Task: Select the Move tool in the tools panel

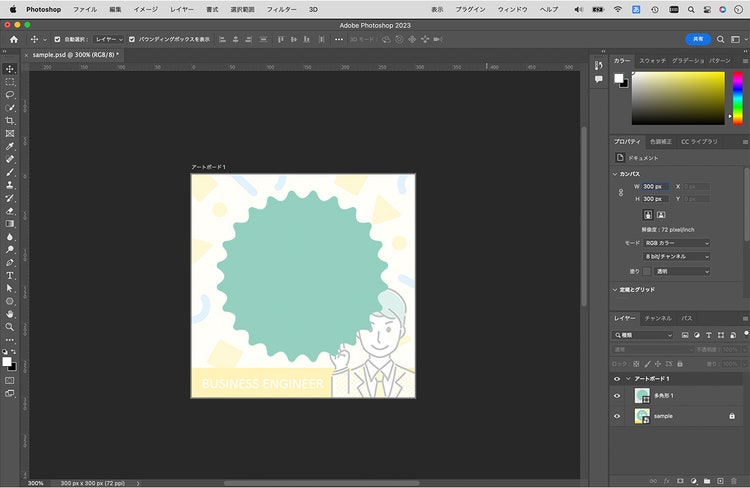Action: 10,69
